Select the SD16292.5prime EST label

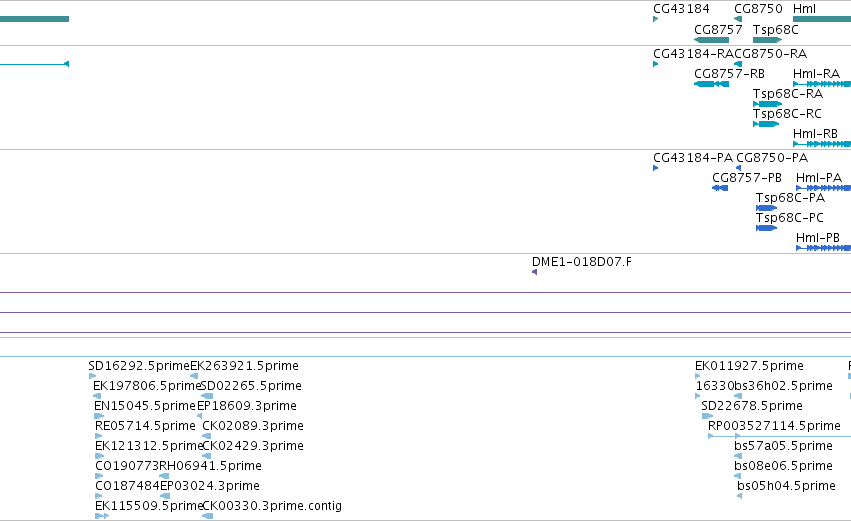coord(139,366)
